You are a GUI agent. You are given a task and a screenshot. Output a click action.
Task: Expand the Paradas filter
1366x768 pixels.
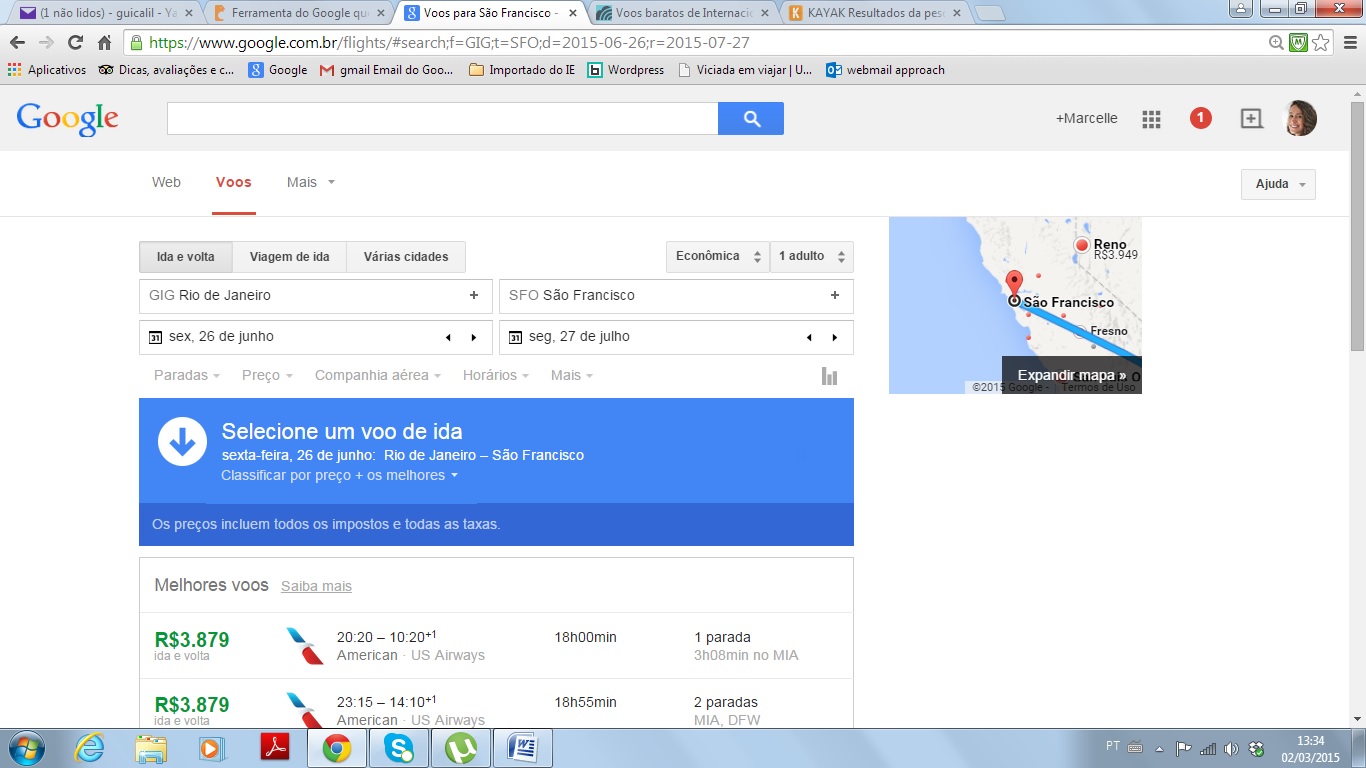pos(187,375)
